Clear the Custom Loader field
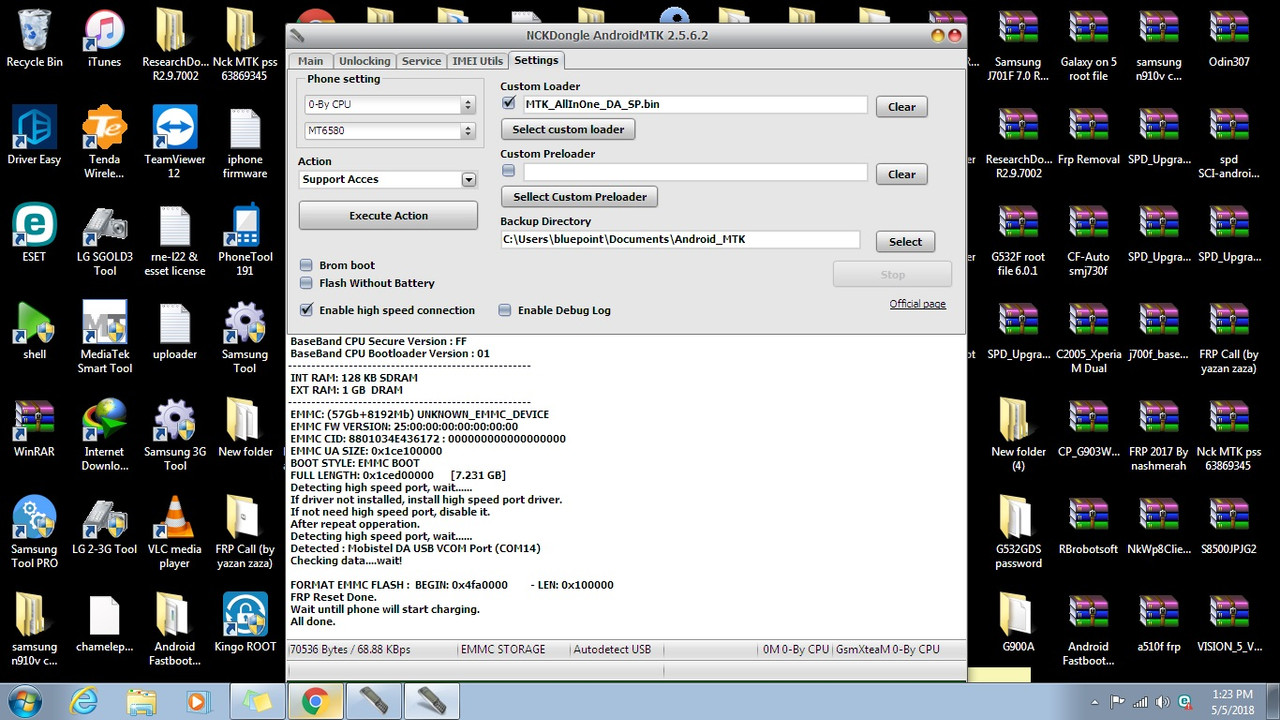Viewport: 1280px width, 720px height. click(x=902, y=107)
